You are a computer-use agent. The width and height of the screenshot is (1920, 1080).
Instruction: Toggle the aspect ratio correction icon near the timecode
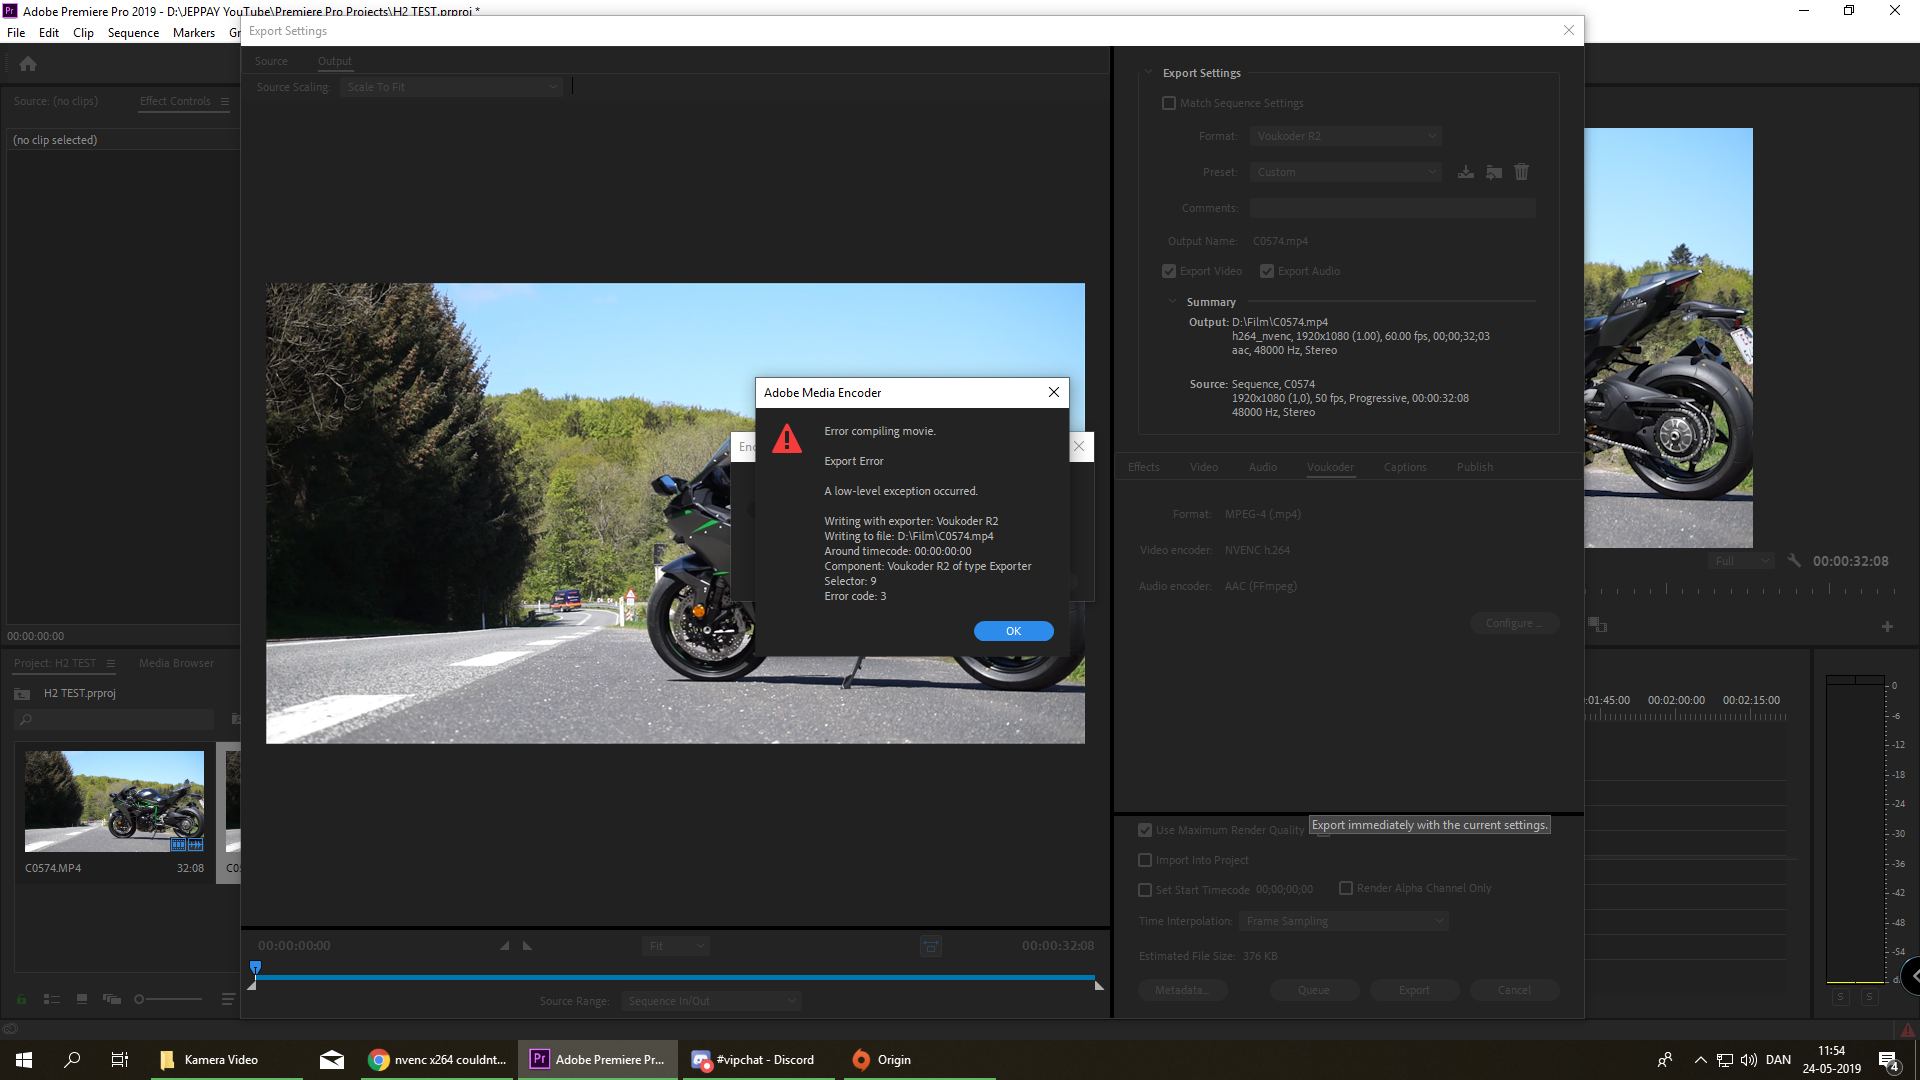930,946
